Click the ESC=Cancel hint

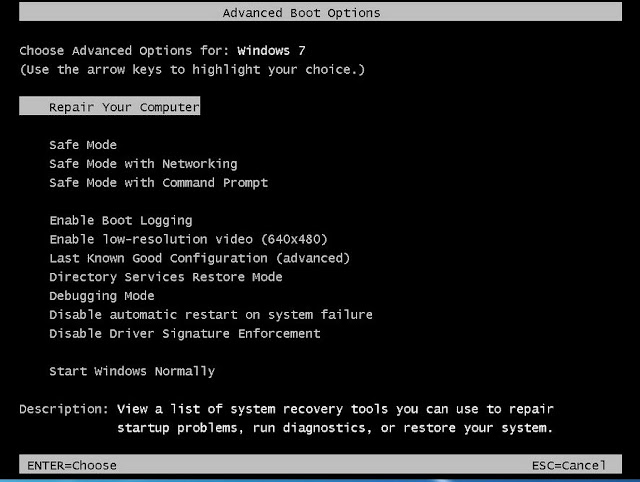(x=569, y=465)
